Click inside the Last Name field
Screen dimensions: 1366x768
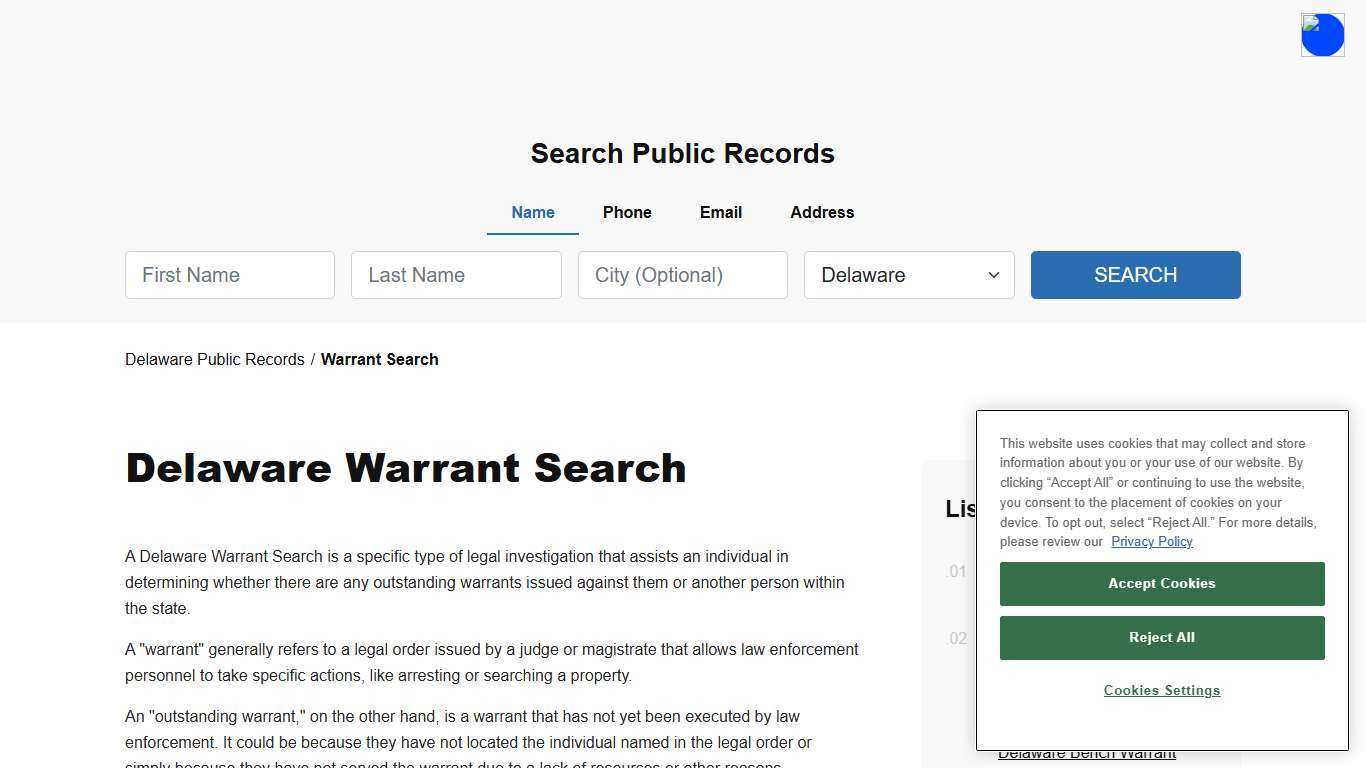click(456, 275)
